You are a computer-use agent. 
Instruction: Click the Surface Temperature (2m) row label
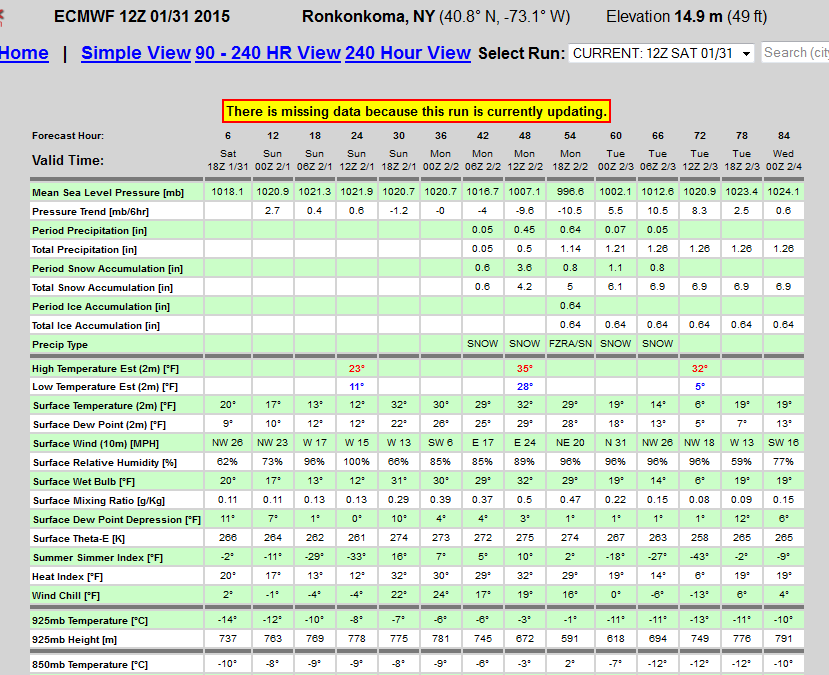104,406
